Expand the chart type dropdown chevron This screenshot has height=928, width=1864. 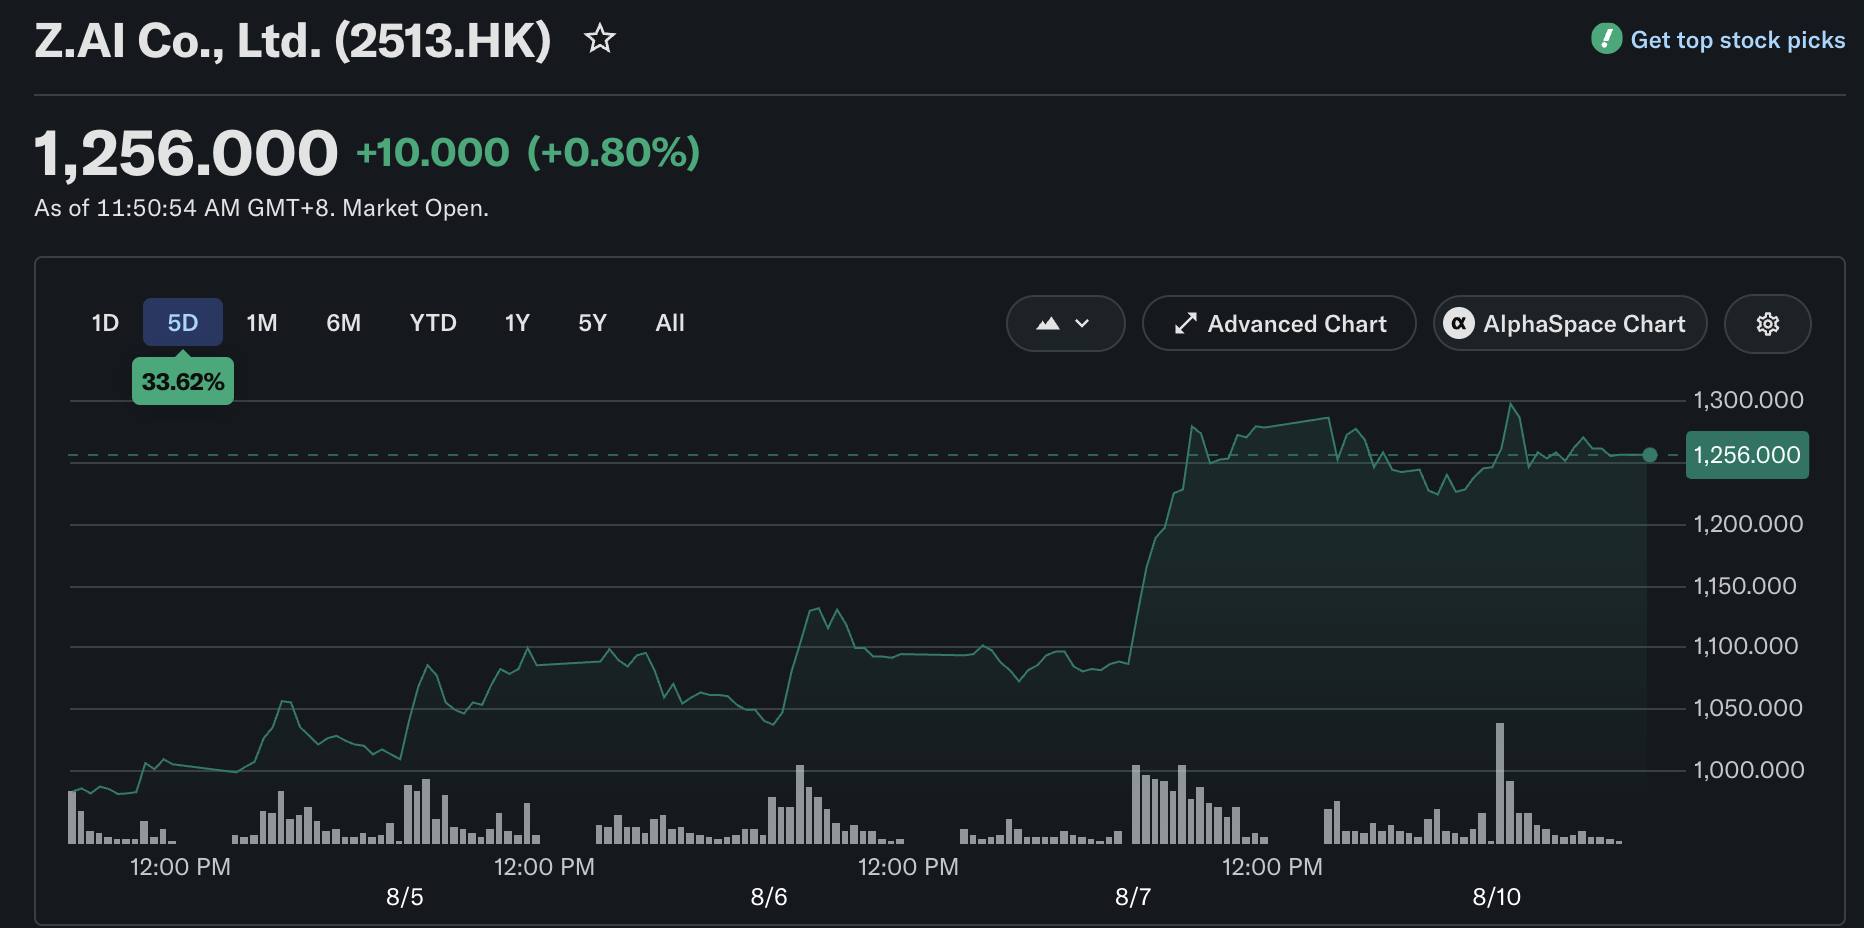(1082, 324)
